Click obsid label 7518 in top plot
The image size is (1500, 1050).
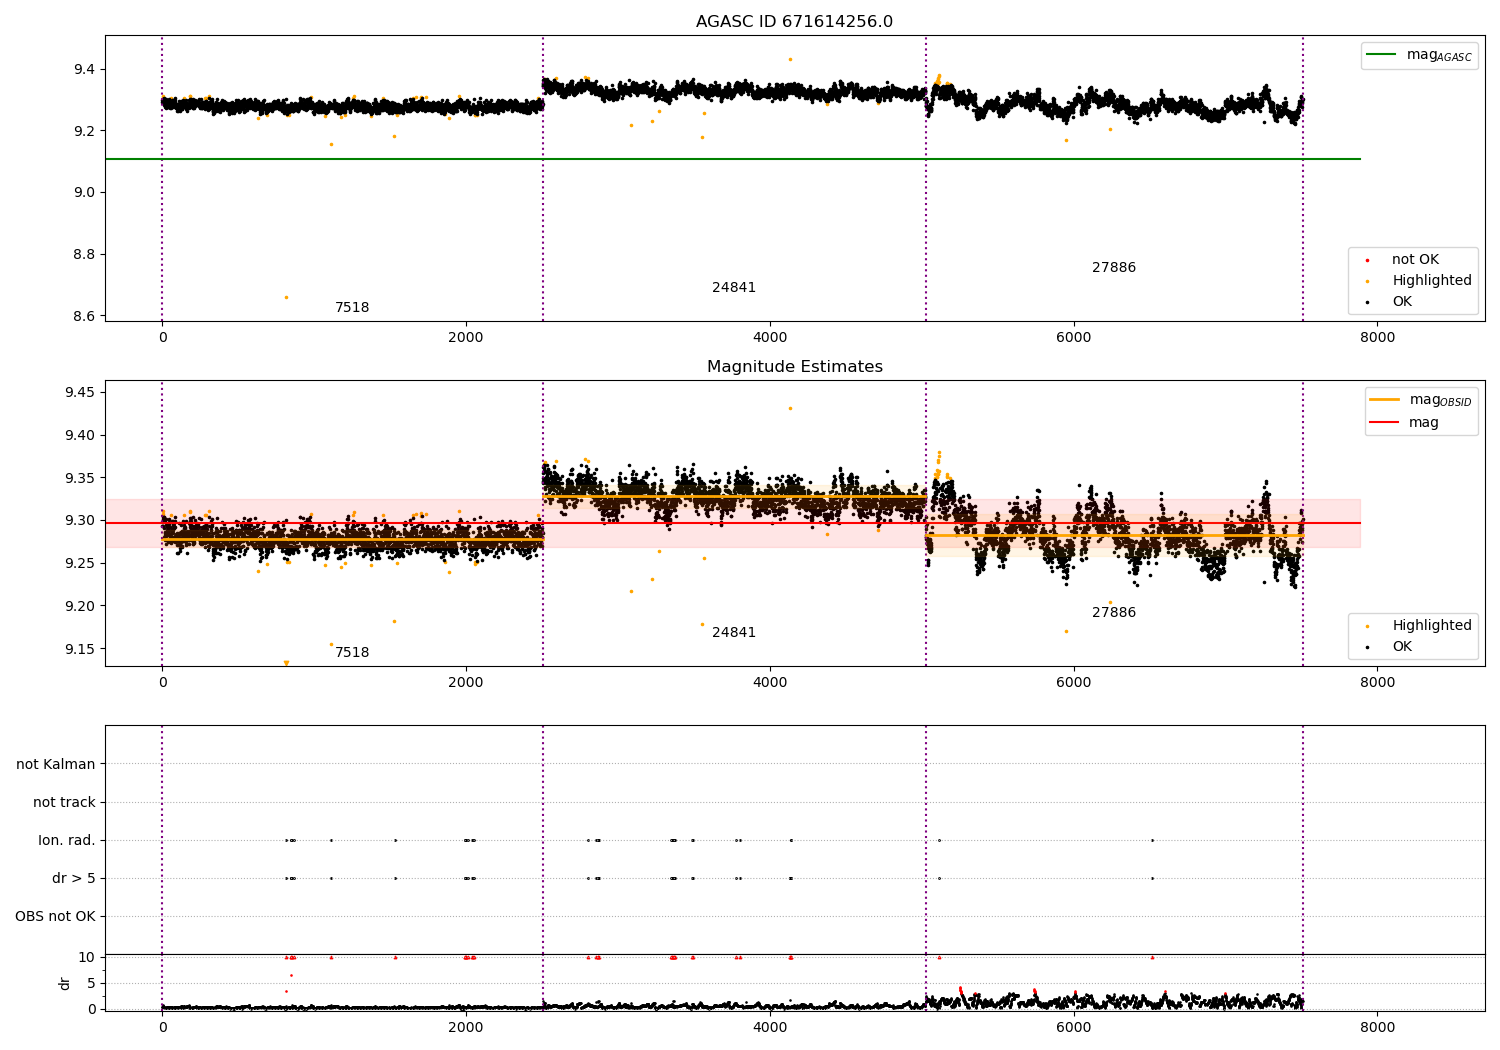[352, 308]
